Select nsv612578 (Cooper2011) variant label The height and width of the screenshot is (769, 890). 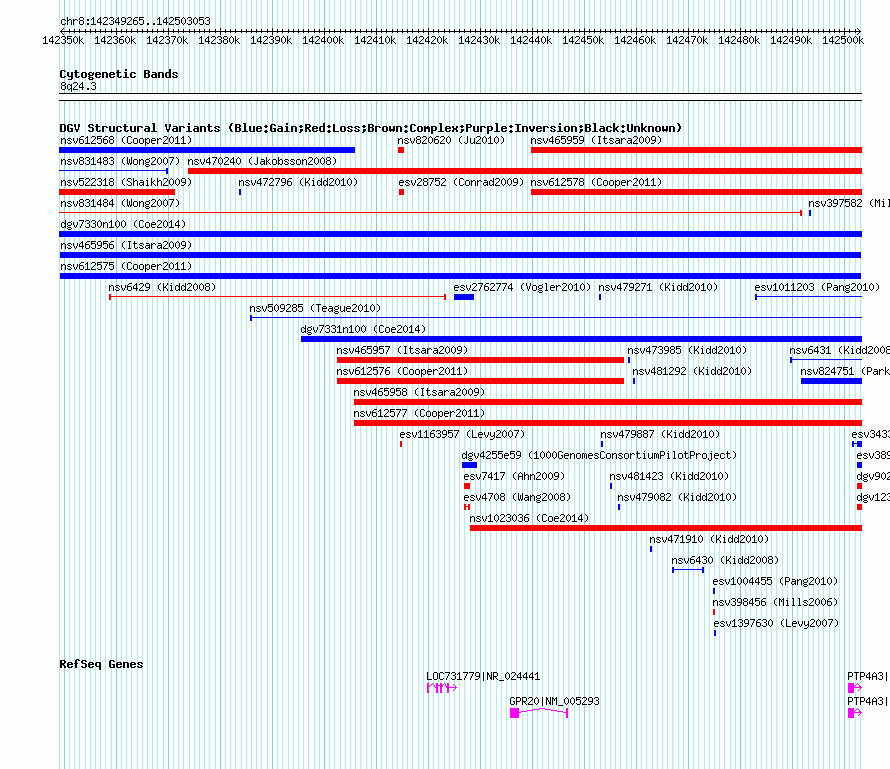[x=596, y=182]
